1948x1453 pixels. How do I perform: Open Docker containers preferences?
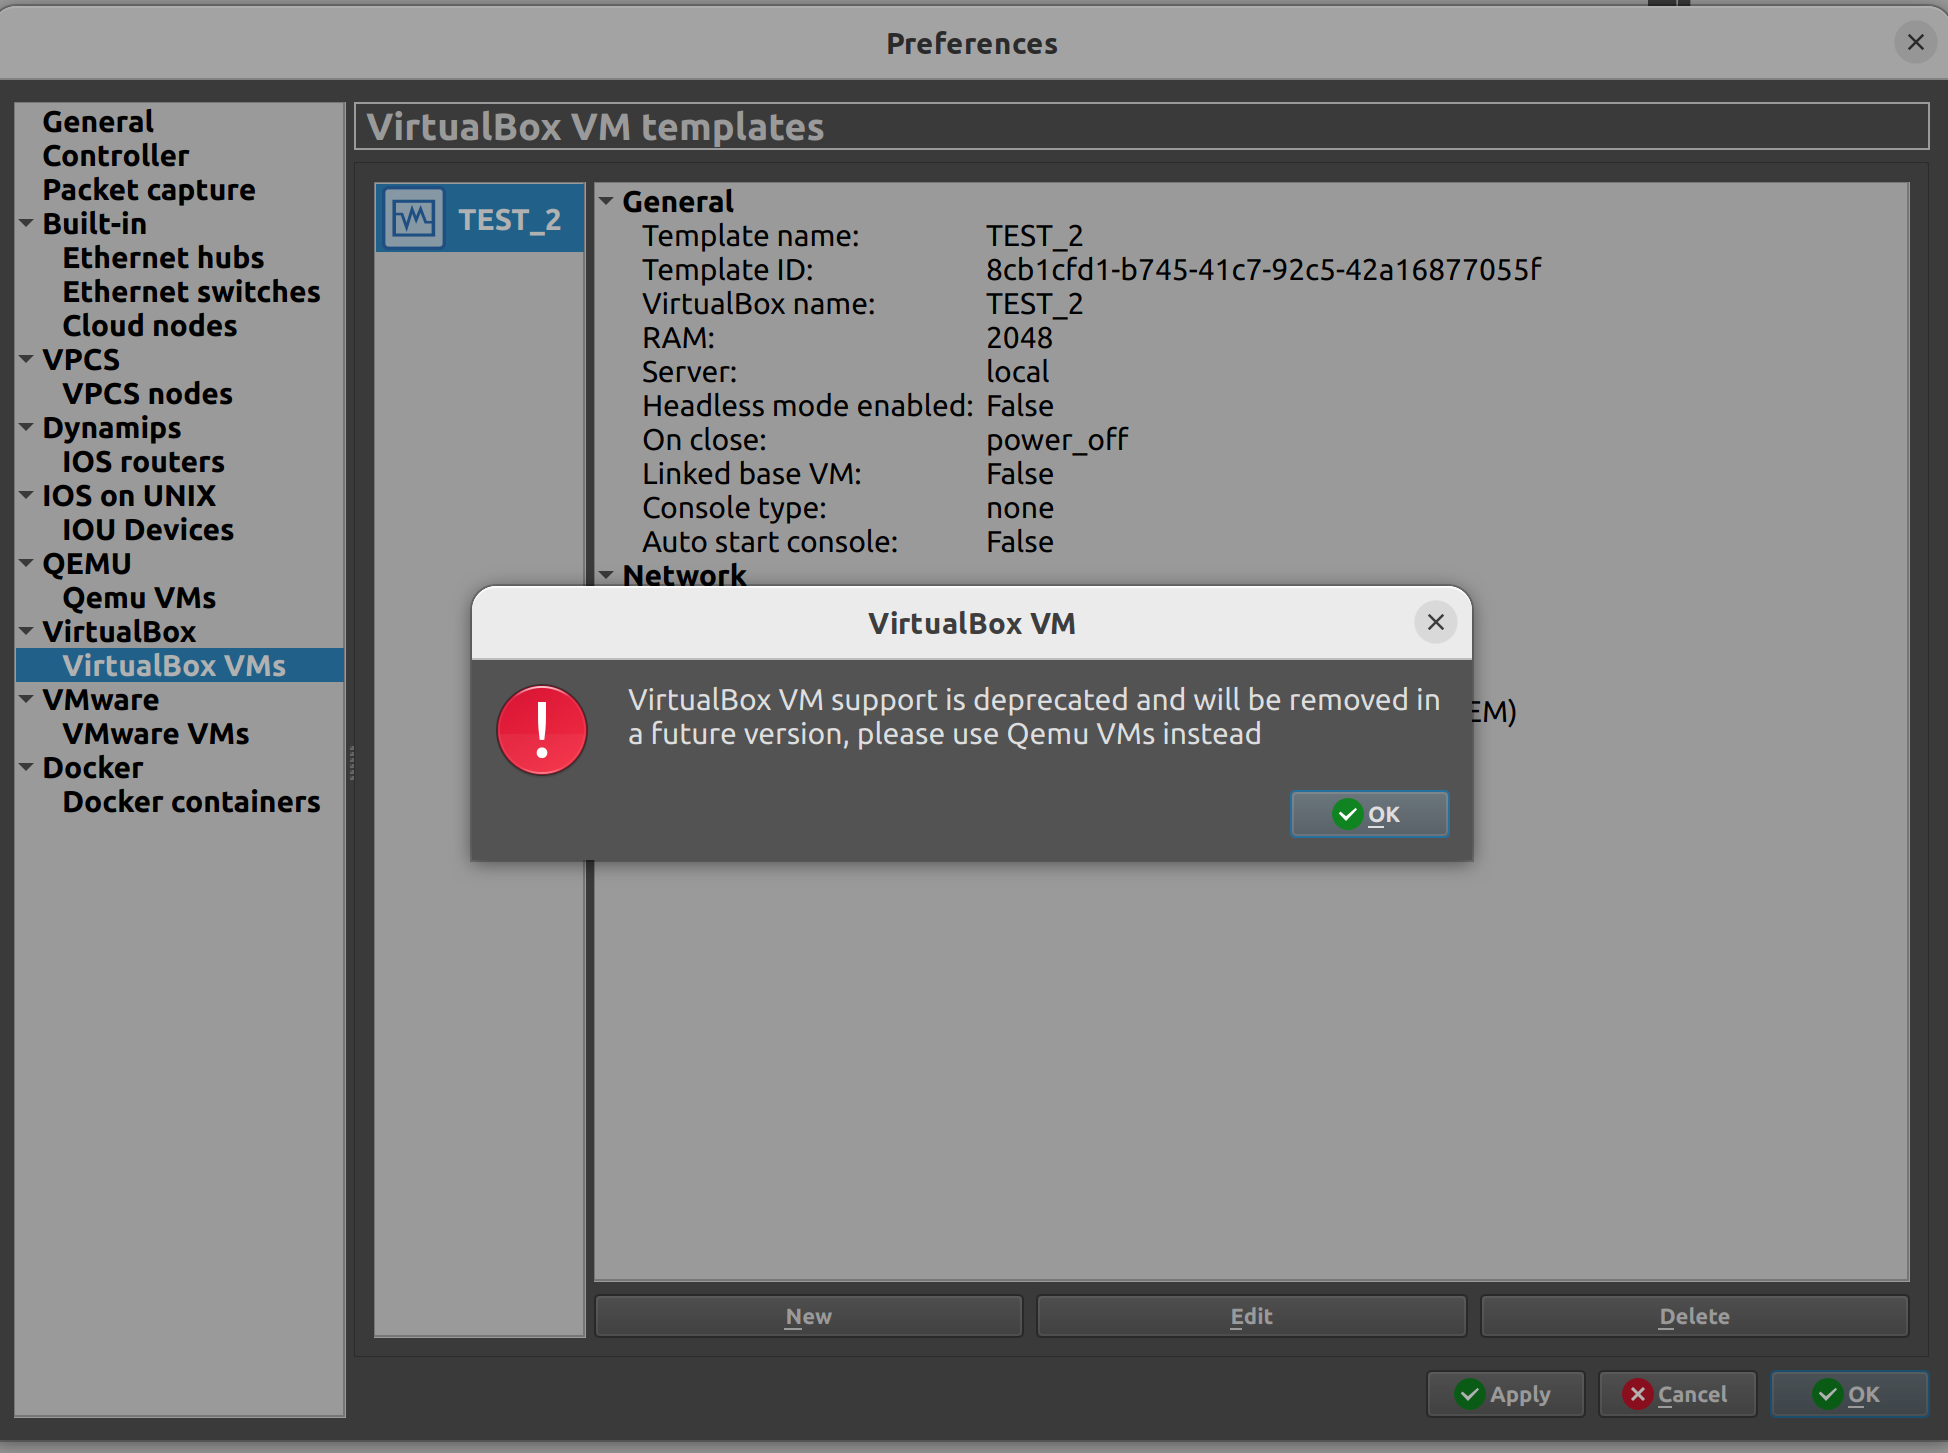coord(191,801)
